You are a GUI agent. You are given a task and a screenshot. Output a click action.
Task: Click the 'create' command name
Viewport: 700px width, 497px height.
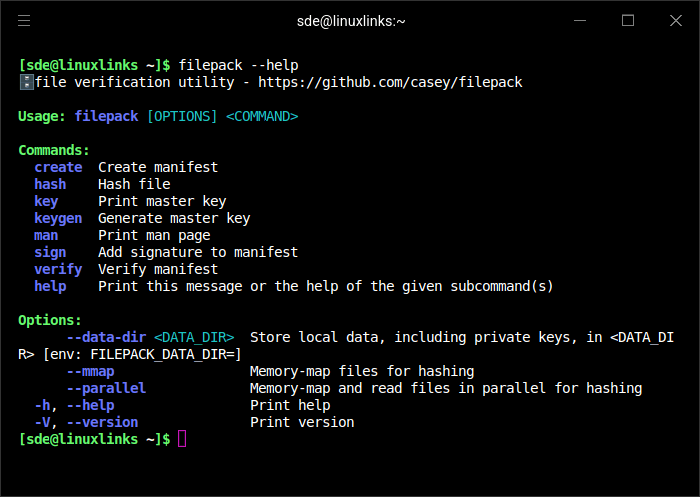(x=58, y=167)
